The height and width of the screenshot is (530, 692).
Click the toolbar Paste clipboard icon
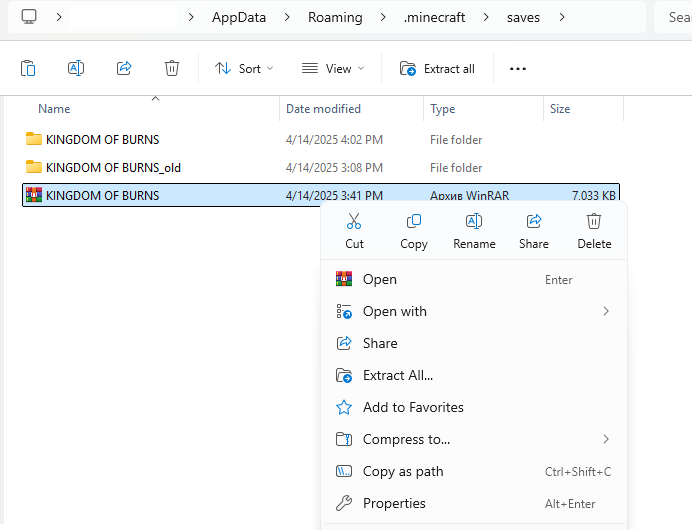pyautogui.click(x=28, y=68)
